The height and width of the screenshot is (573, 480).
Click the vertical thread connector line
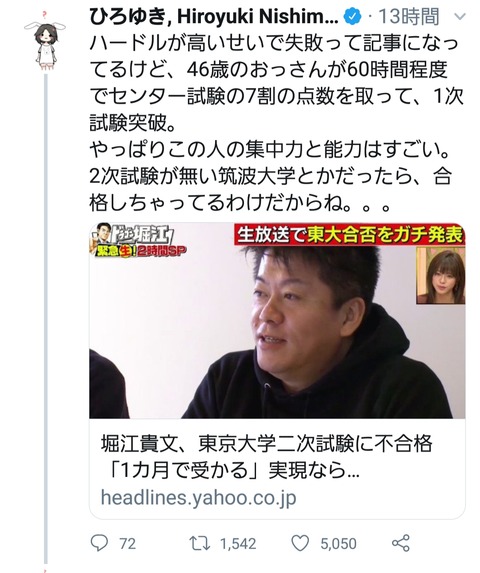(x=46, y=318)
